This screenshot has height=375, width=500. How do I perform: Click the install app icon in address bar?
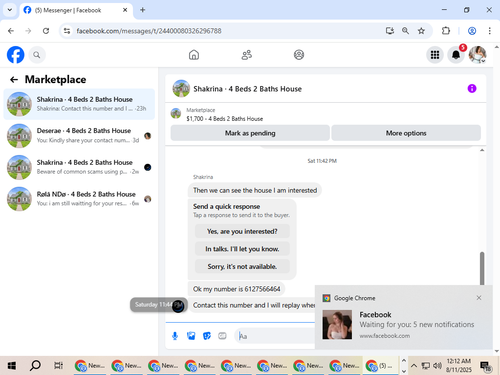[x=390, y=31]
